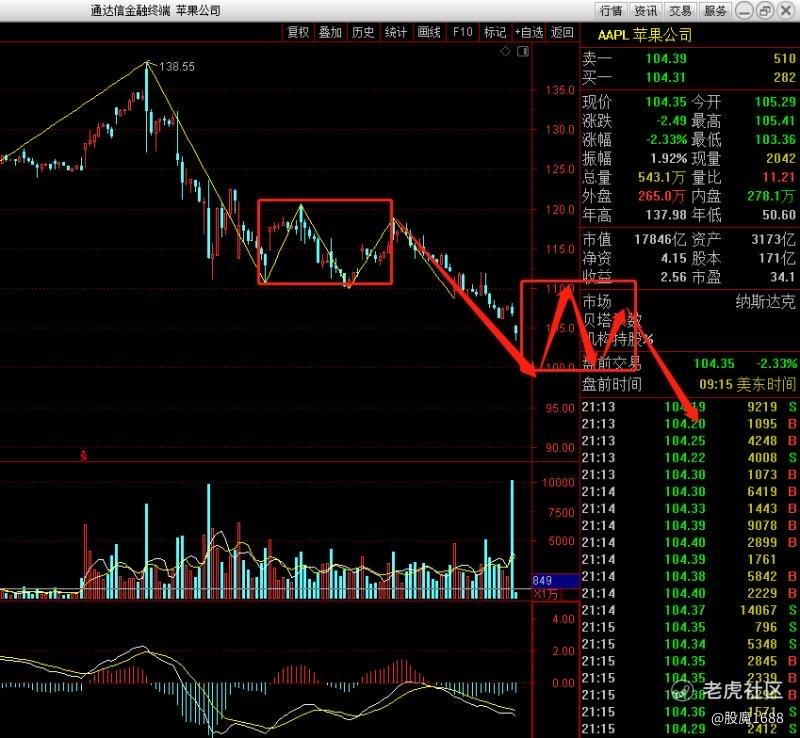Open the 行情 menu
Image resolution: width=800 pixels, height=738 pixels.
[611, 11]
